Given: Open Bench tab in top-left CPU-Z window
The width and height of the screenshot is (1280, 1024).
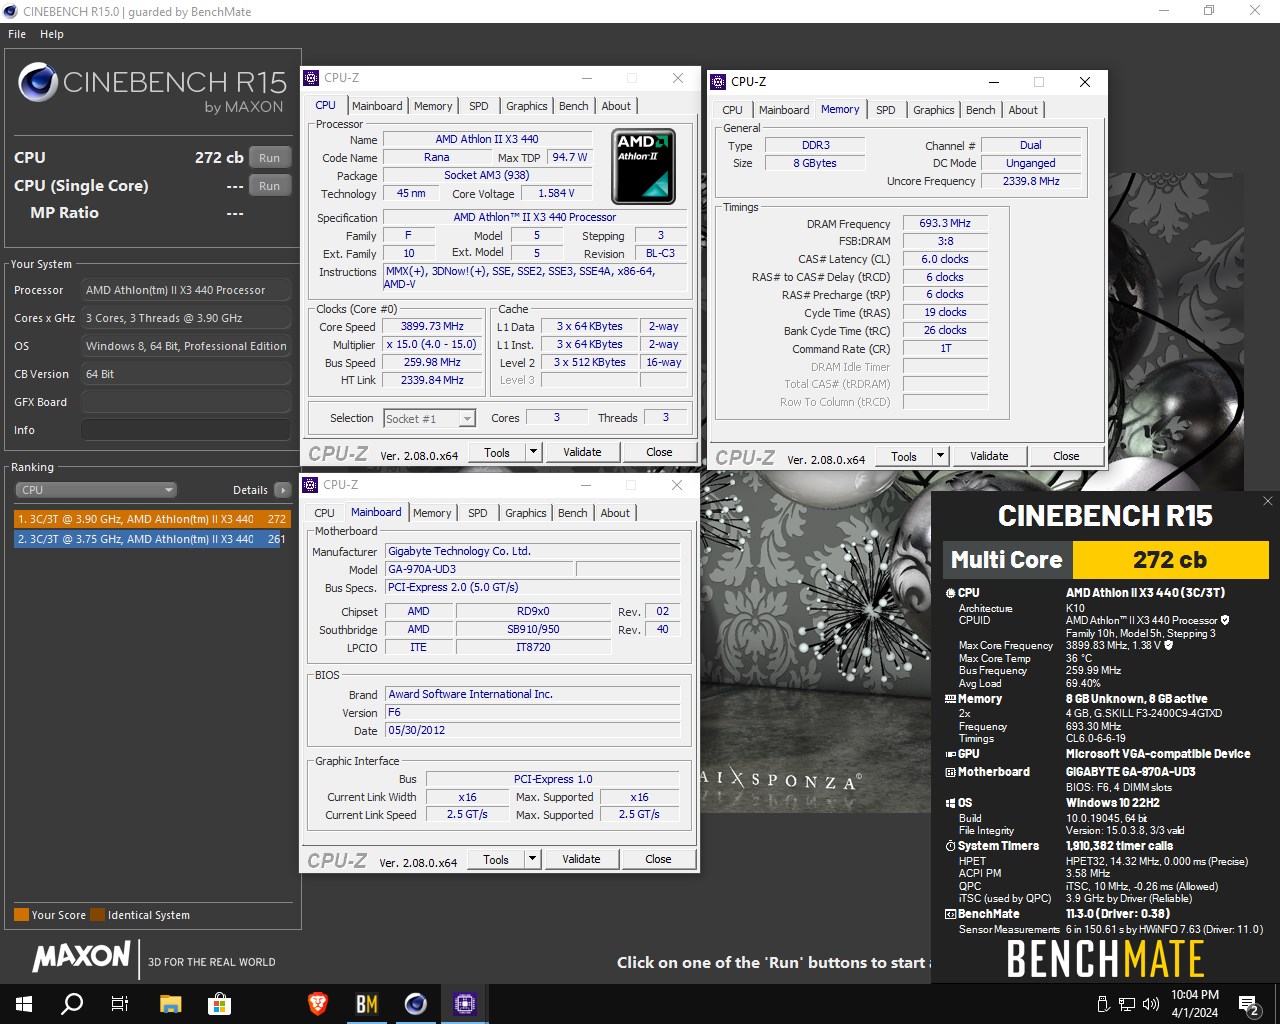Looking at the screenshot, I should pyautogui.click(x=574, y=106).
